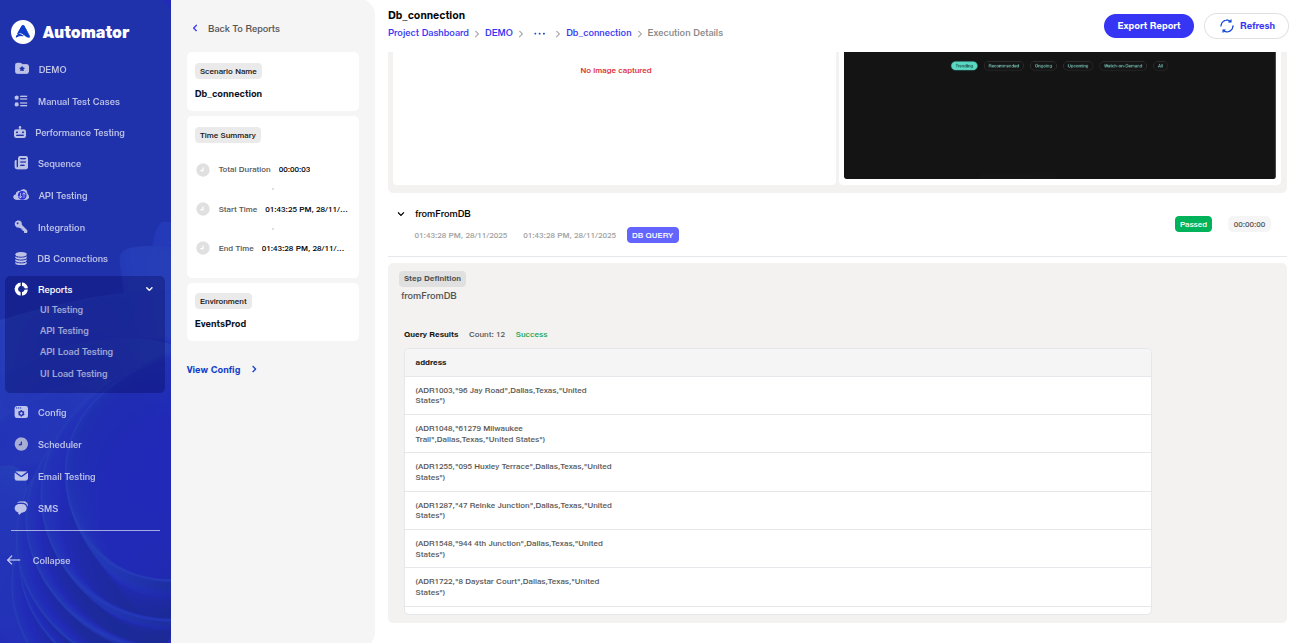
Task: Click the Scheduler clock icon
Action: [x=21, y=444]
